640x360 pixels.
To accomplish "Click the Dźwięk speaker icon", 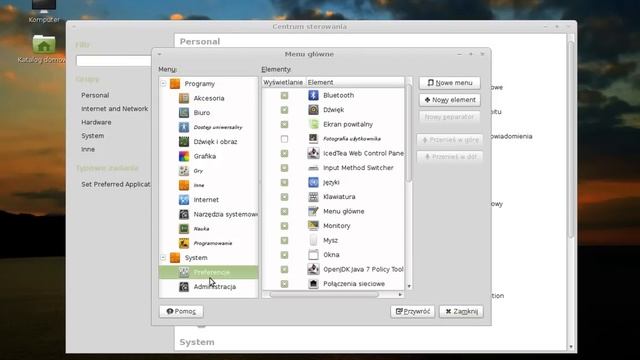I will (x=313, y=110).
